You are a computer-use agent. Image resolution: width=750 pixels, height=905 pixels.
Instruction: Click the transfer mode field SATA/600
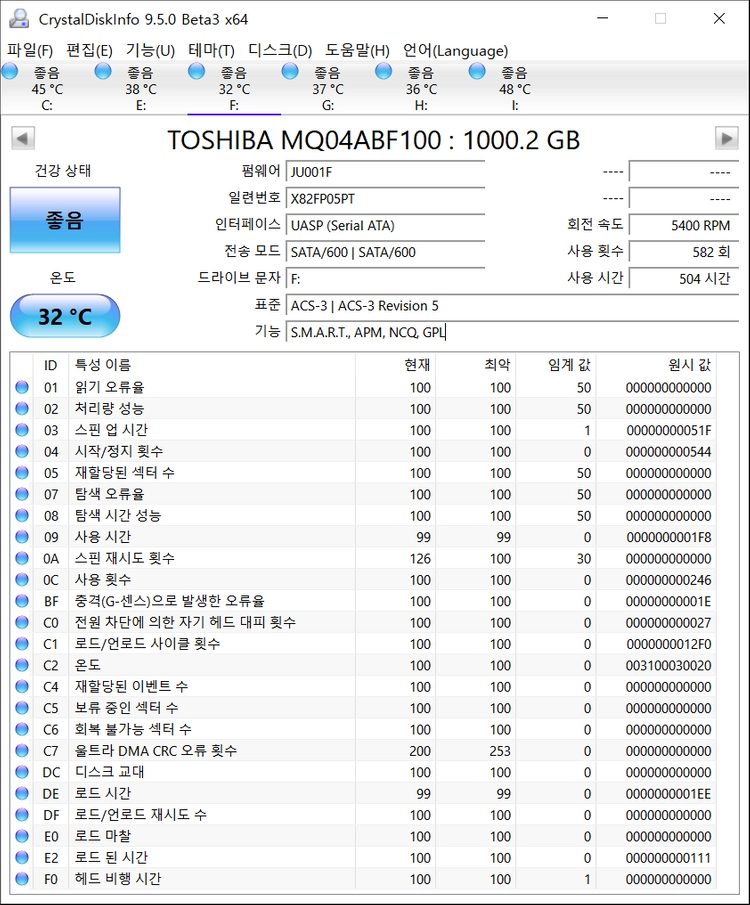tap(385, 252)
